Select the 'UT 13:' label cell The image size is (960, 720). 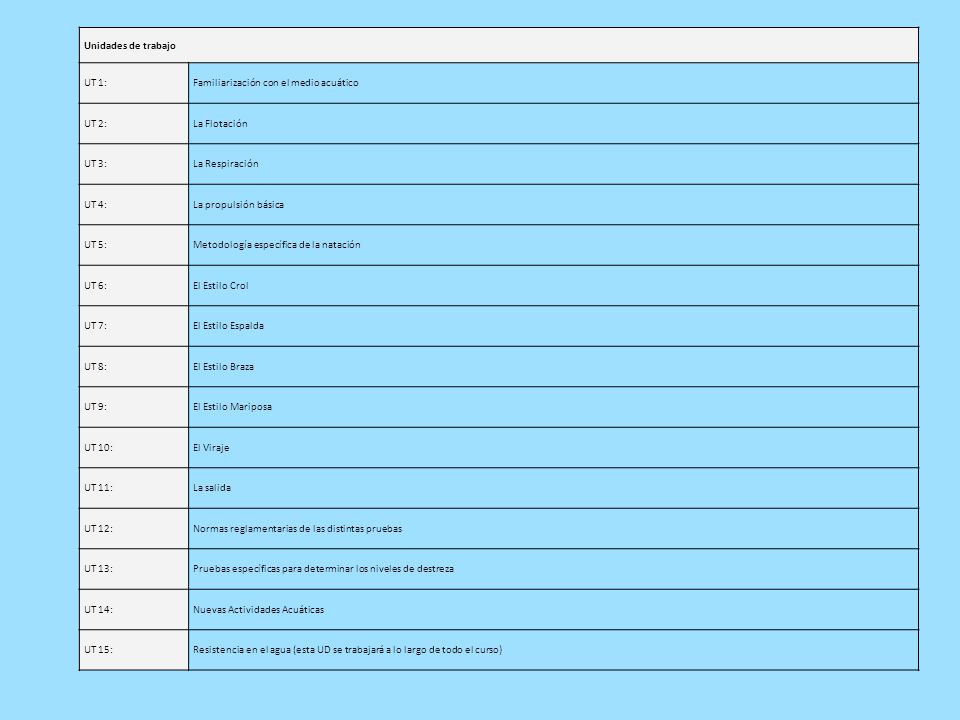point(134,569)
